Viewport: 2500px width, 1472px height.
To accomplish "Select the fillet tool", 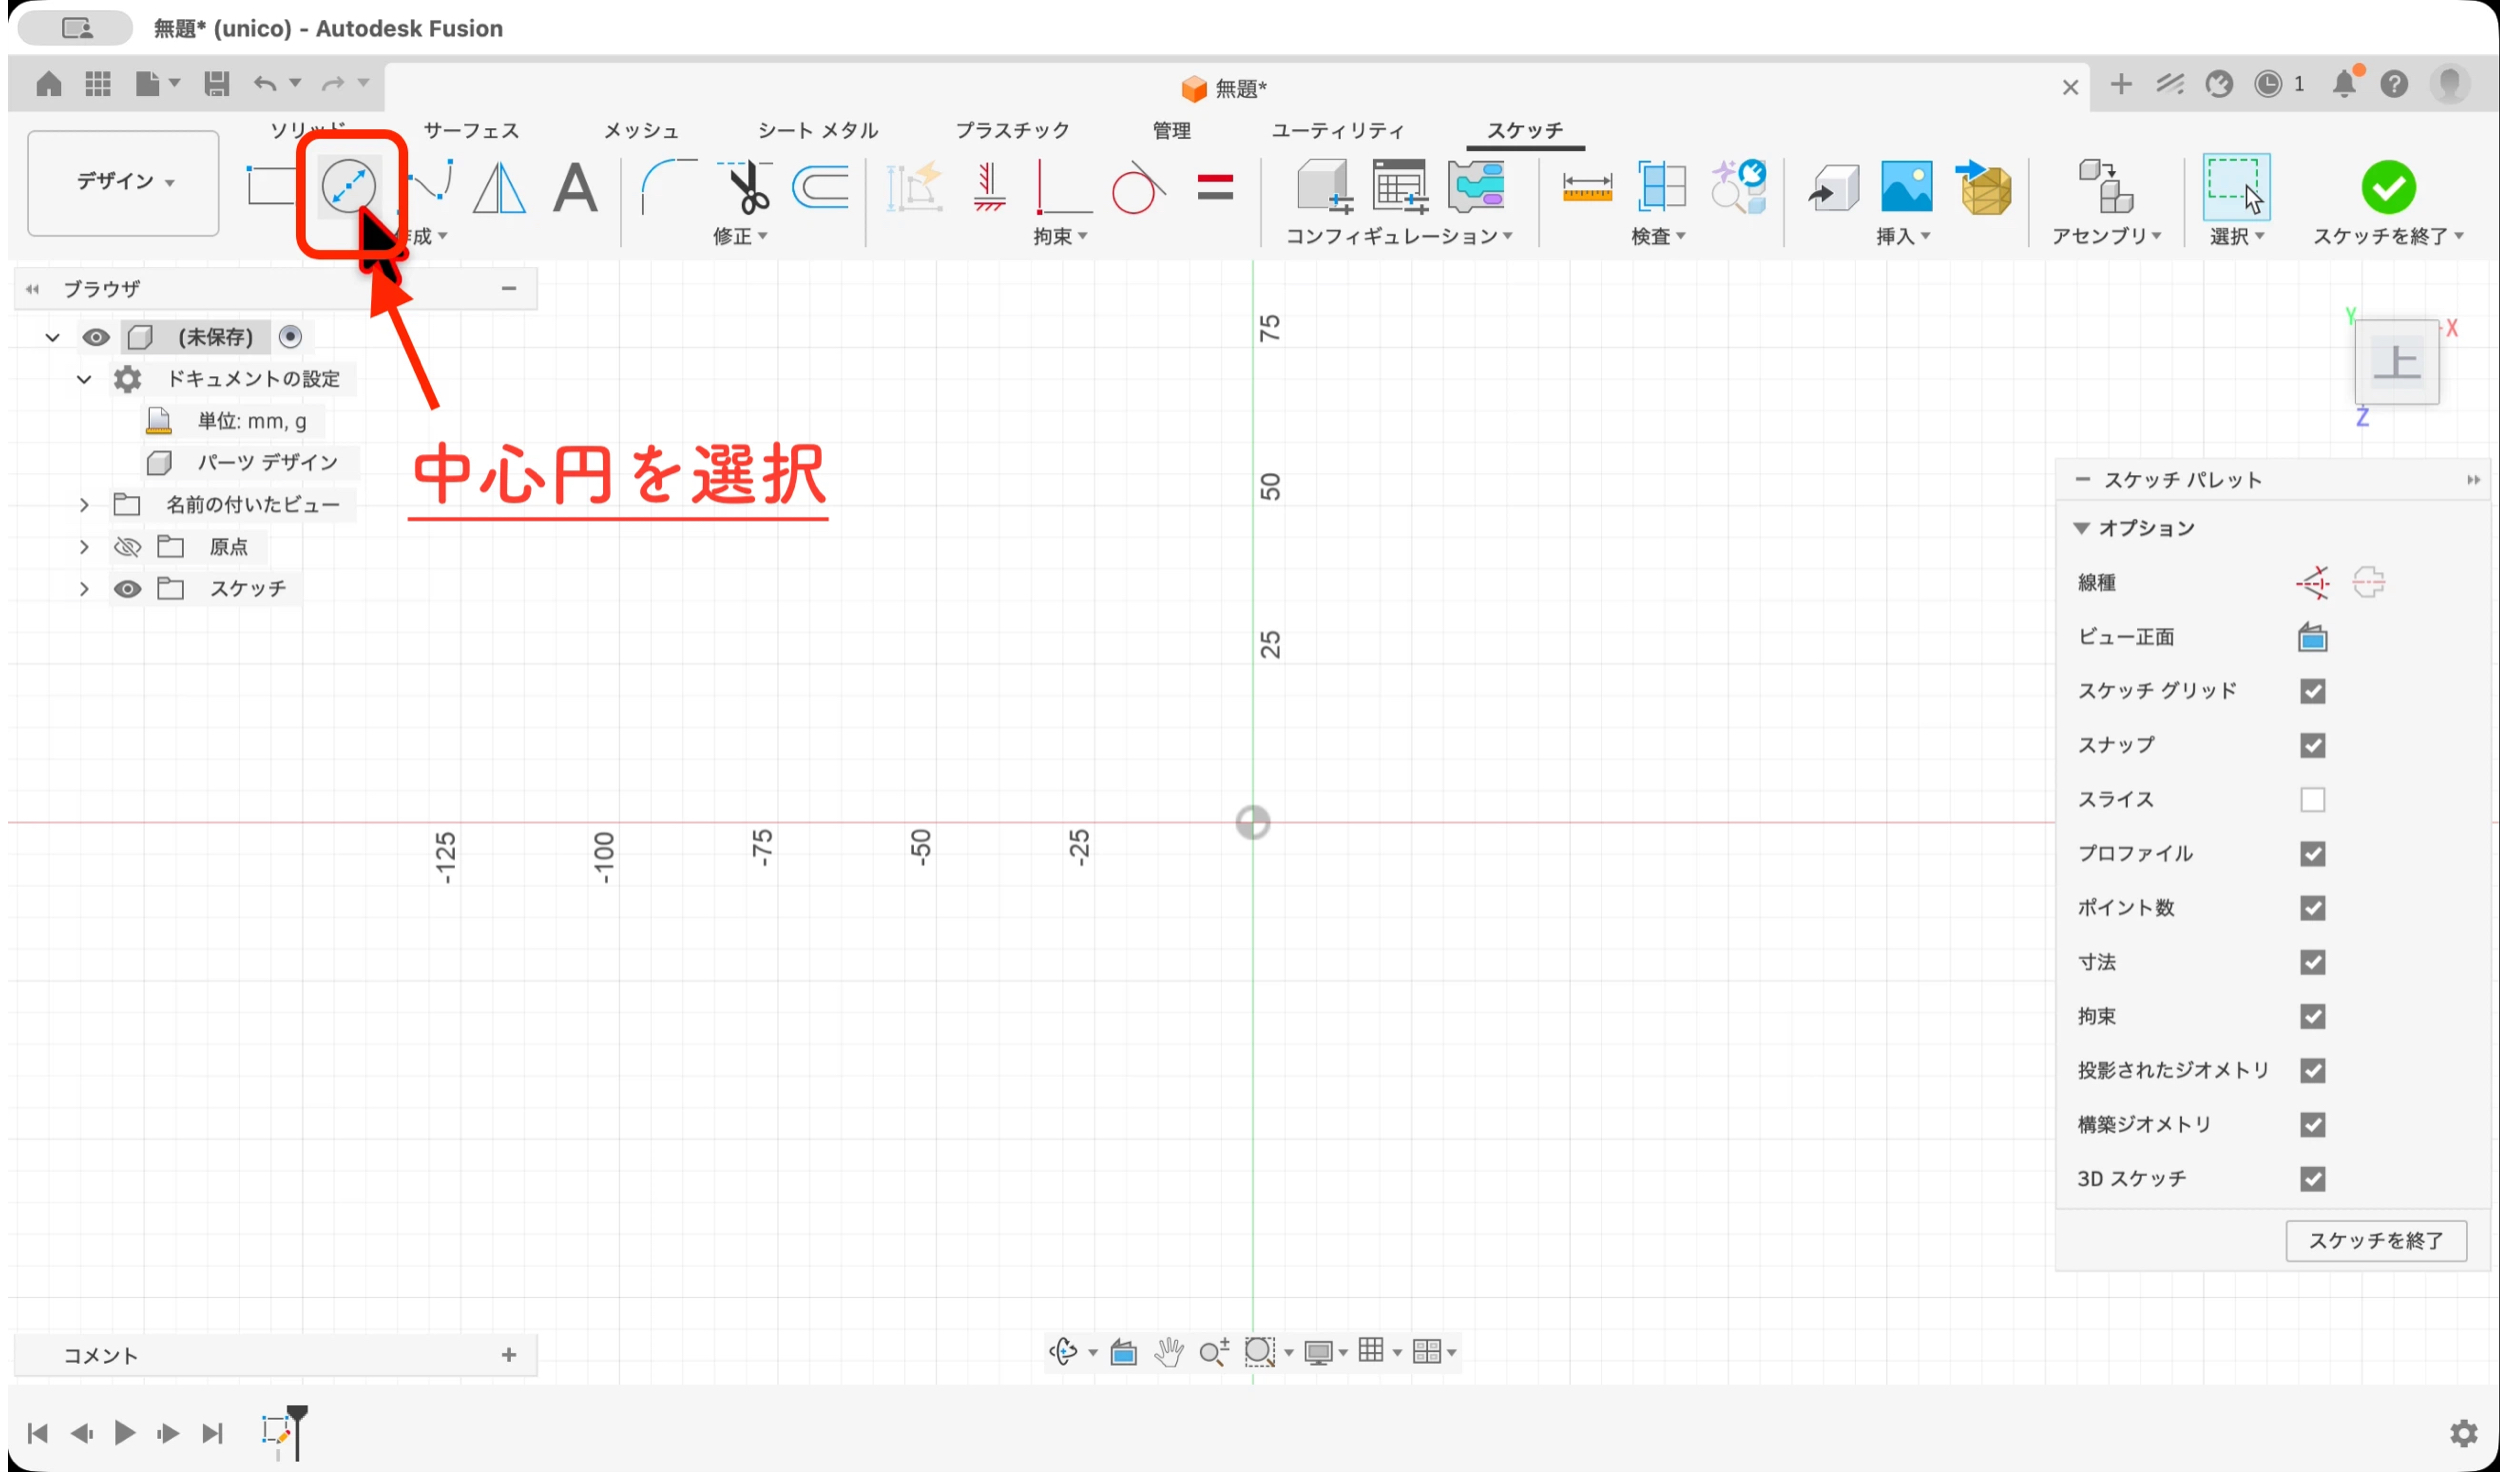I will point(668,187).
